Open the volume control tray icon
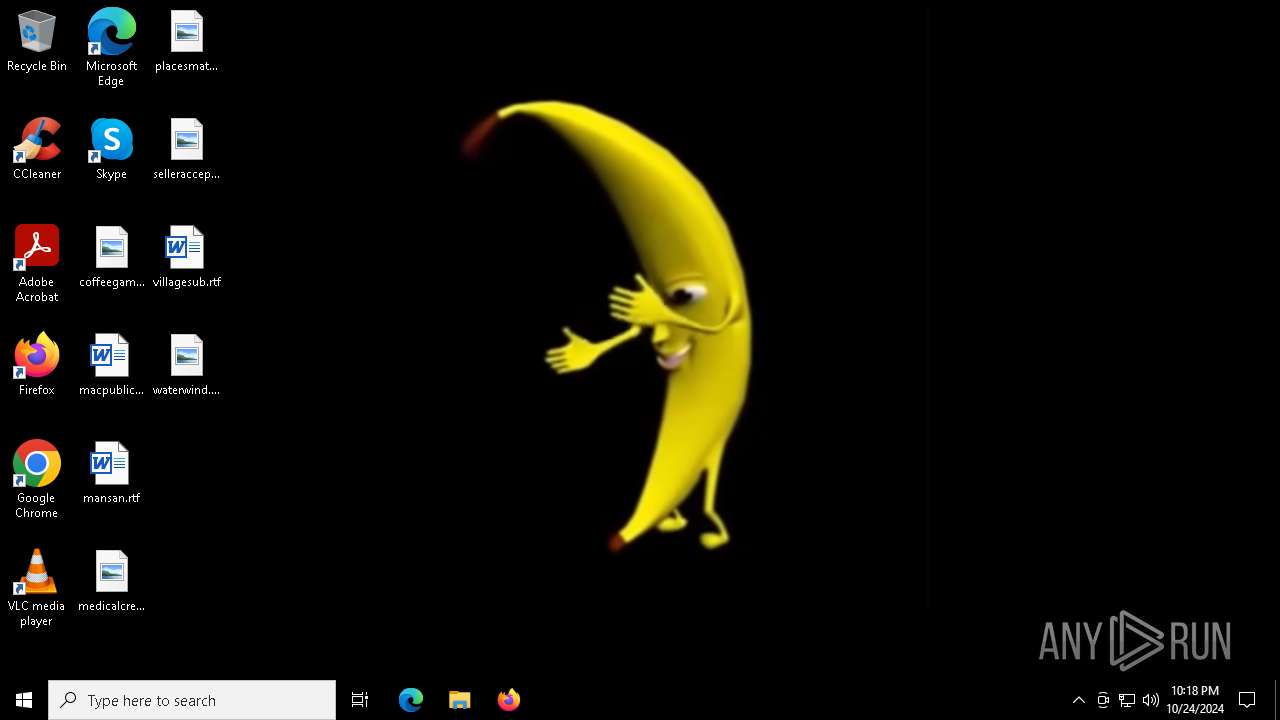This screenshot has width=1280, height=720. tap(1151, 700)
